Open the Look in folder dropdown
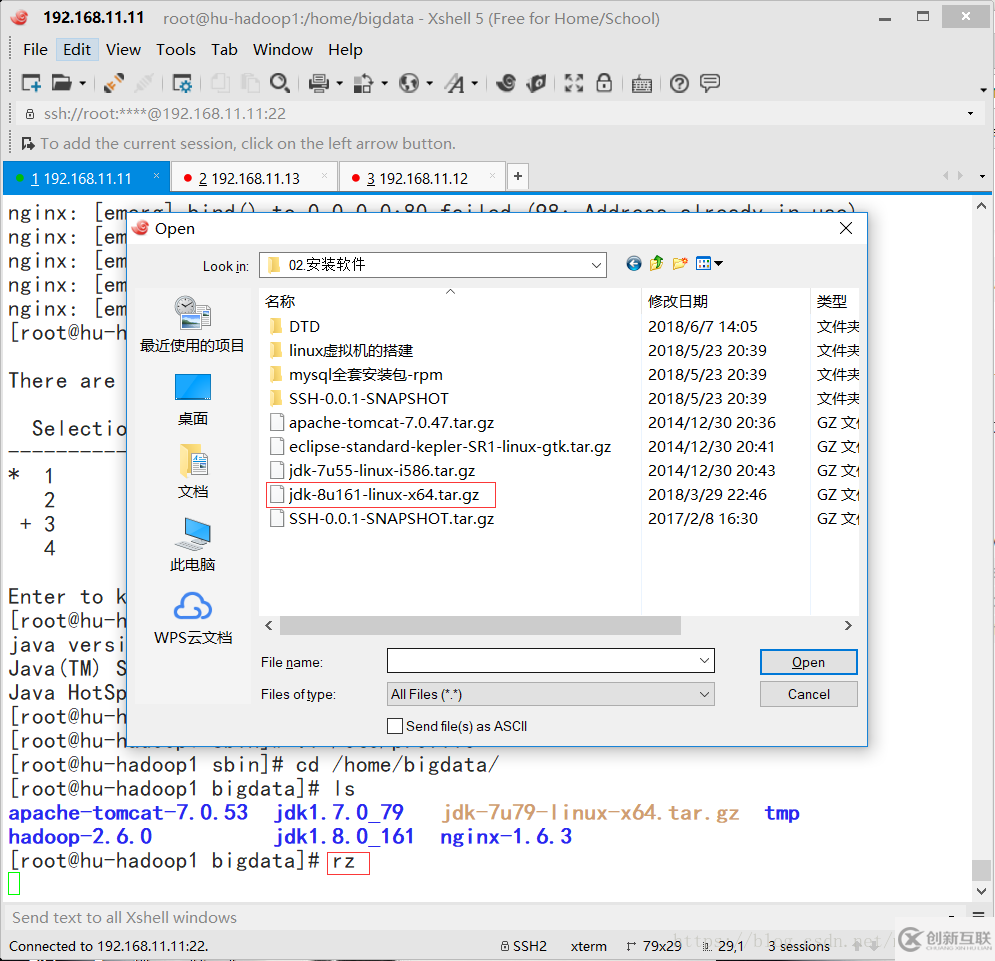995x961 pixels. [598, 264]
